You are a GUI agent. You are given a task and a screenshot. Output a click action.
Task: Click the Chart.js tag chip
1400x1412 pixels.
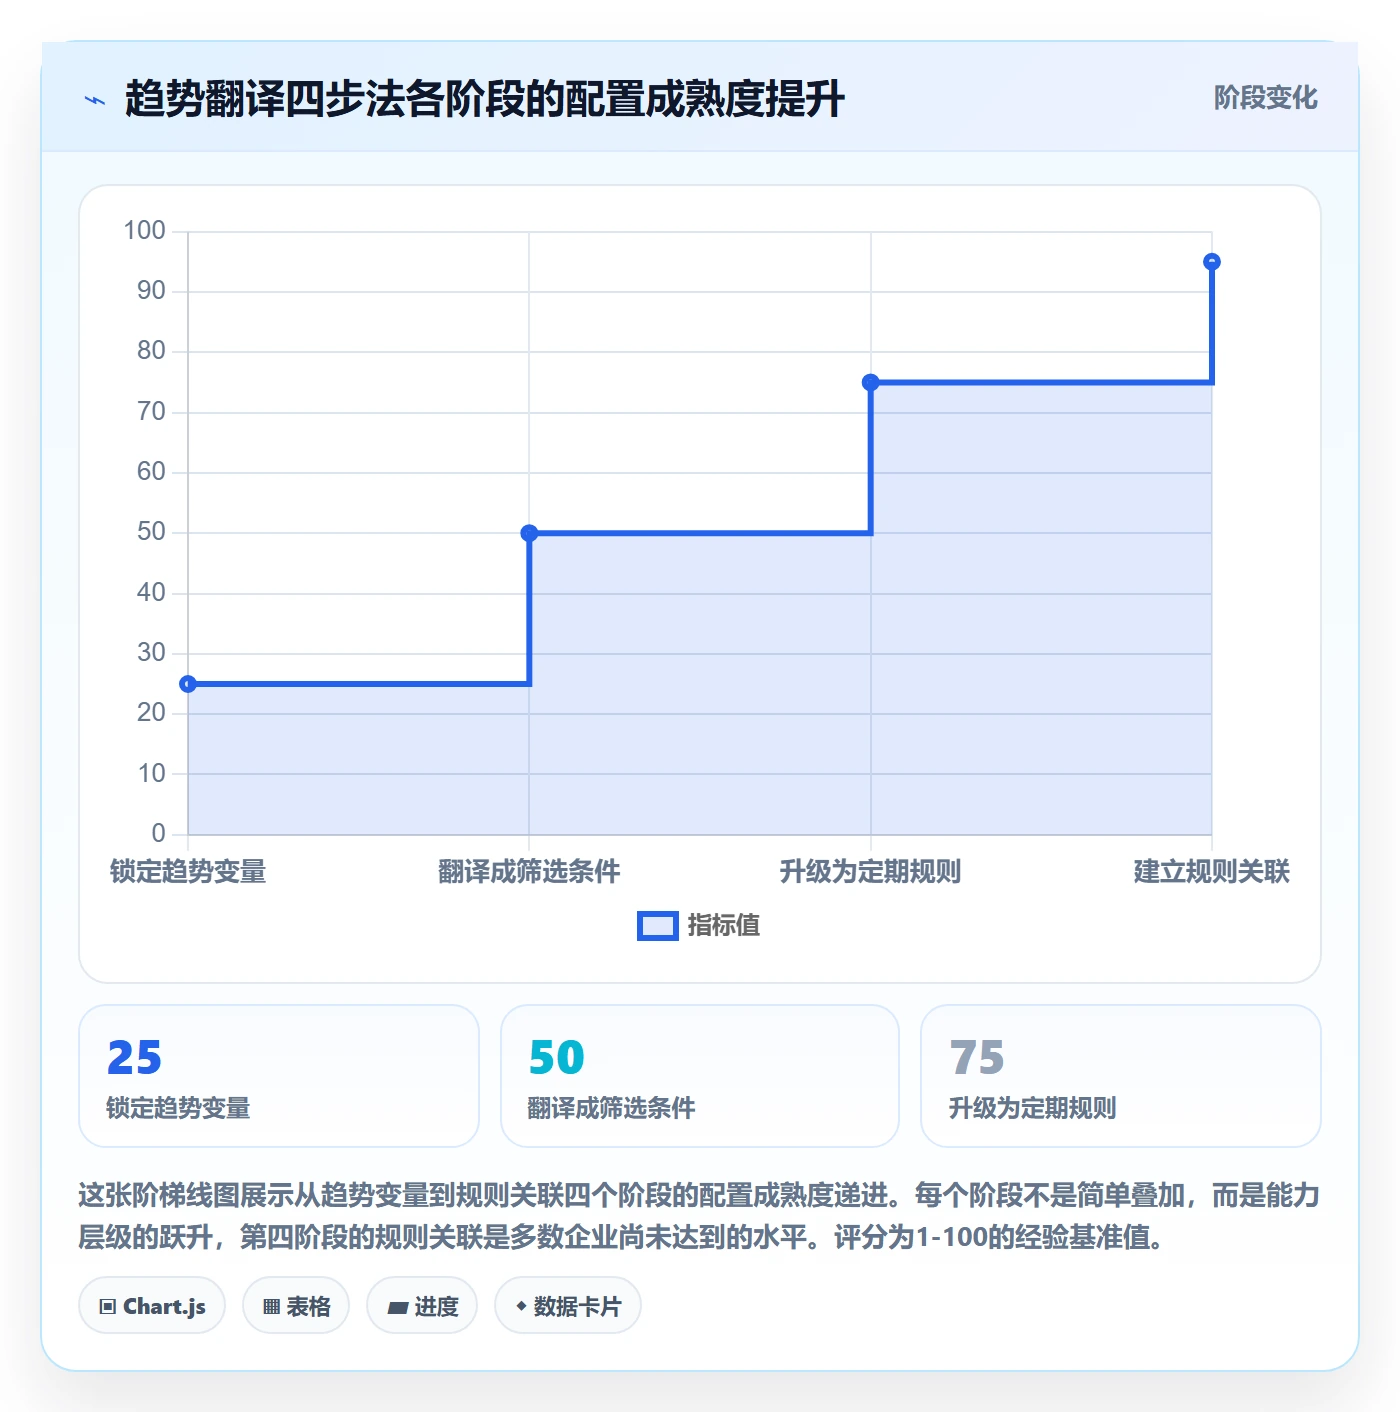pos(152,1305)
